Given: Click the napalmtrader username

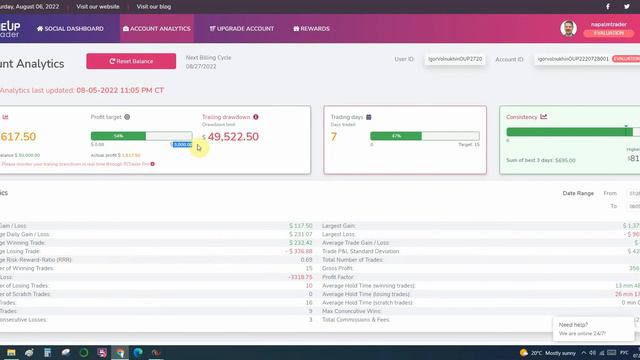Looking at the screenshot, I should 609,24.
